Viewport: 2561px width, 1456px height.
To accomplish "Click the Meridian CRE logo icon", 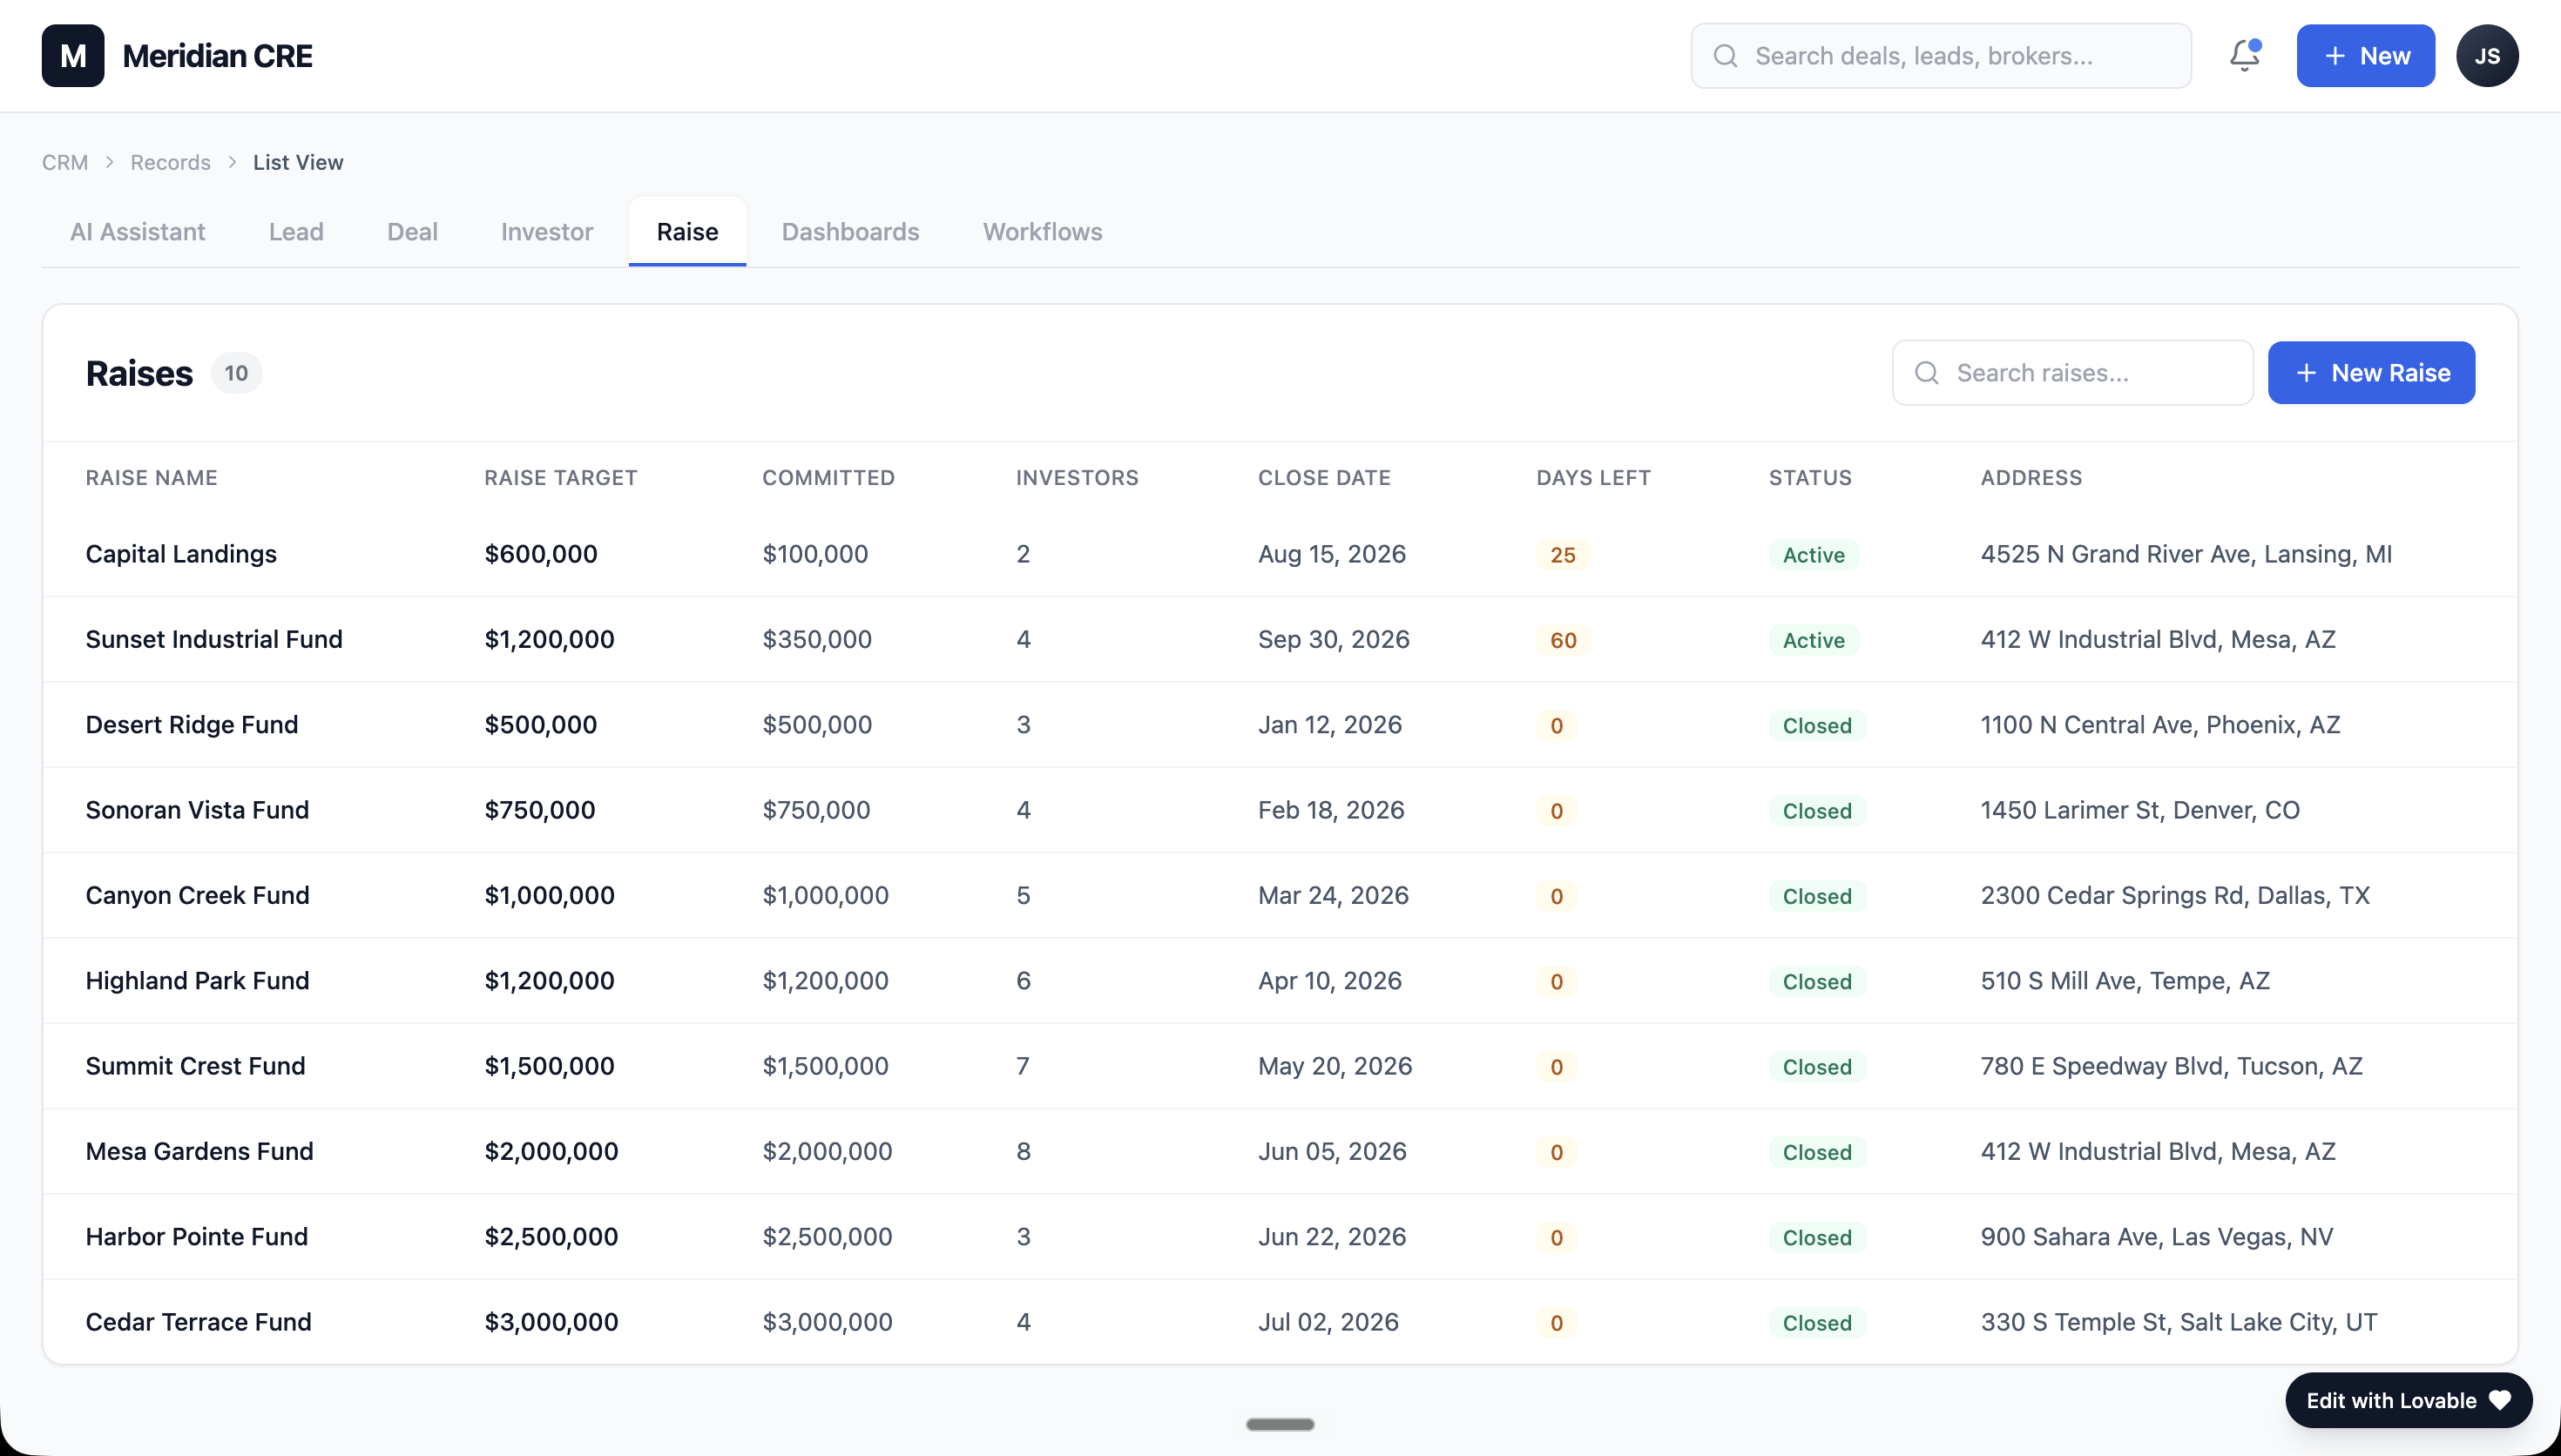I will (x=73, y=56).
